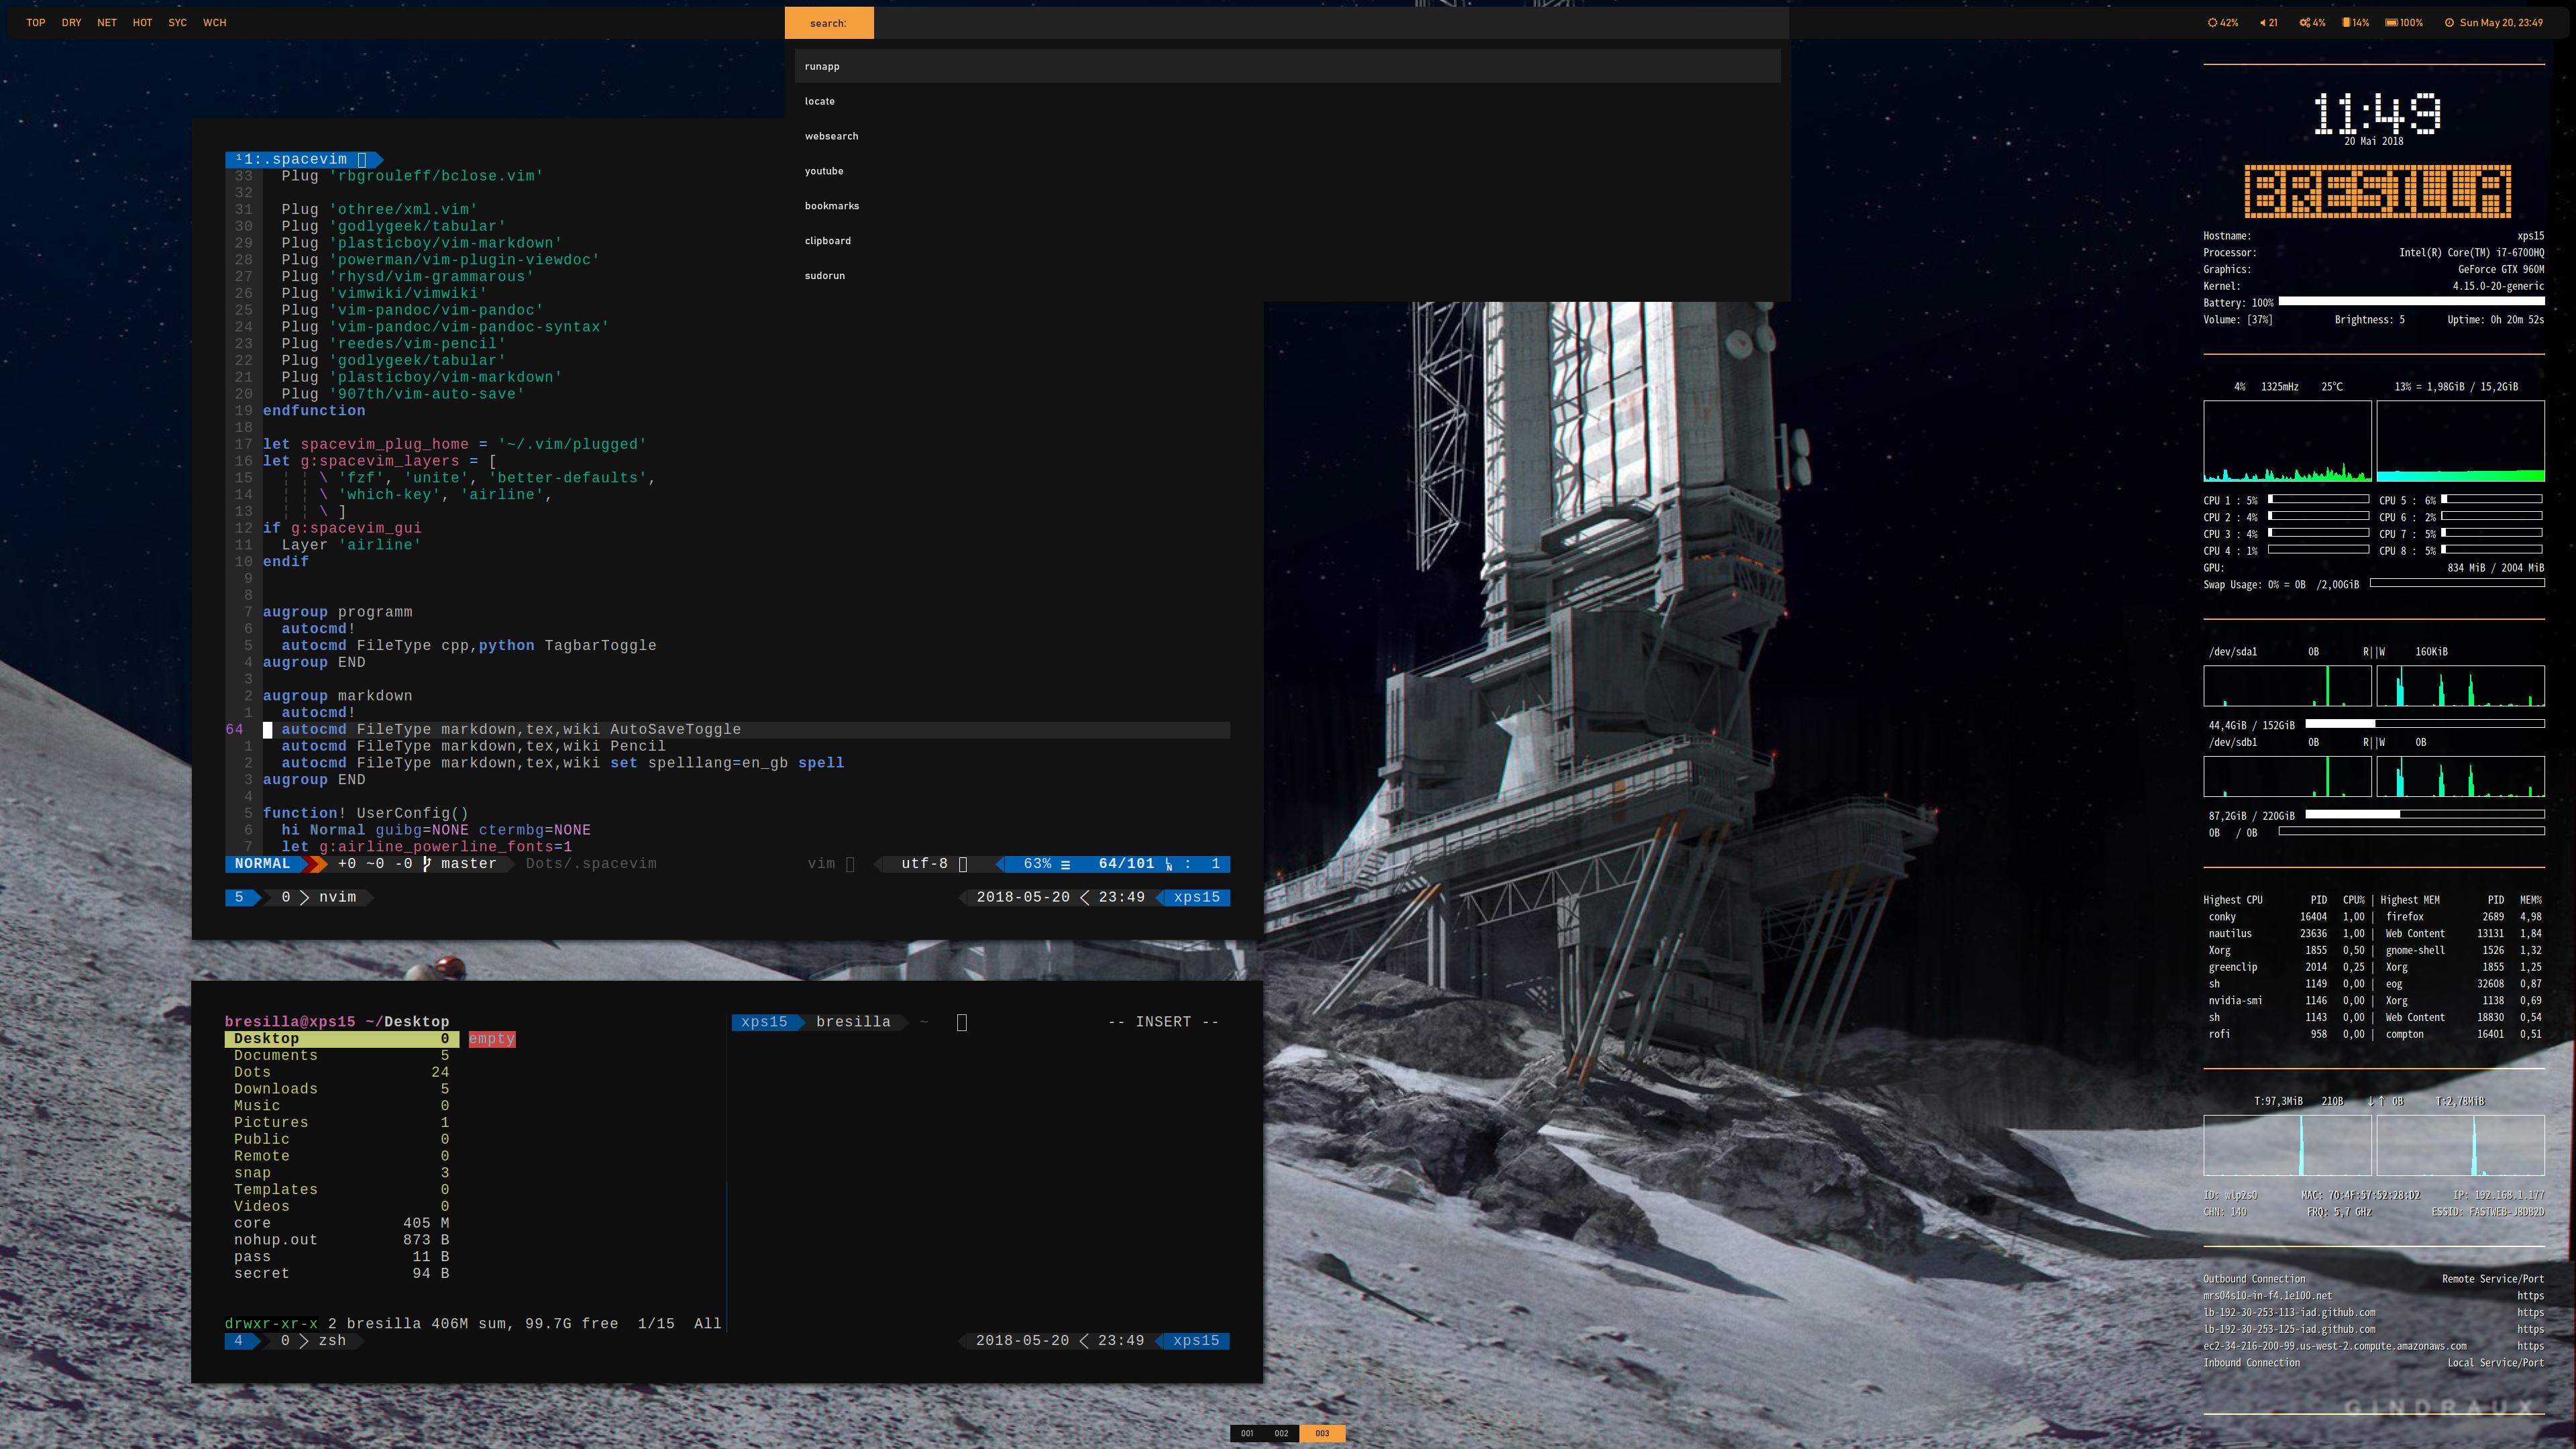Click the WCH shortcut in top bar
2576x1449 pixels.
coord(214,23)
